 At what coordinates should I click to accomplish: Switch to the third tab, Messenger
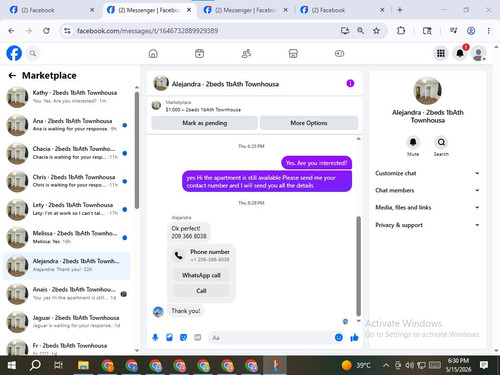click(x=246, y=10)
